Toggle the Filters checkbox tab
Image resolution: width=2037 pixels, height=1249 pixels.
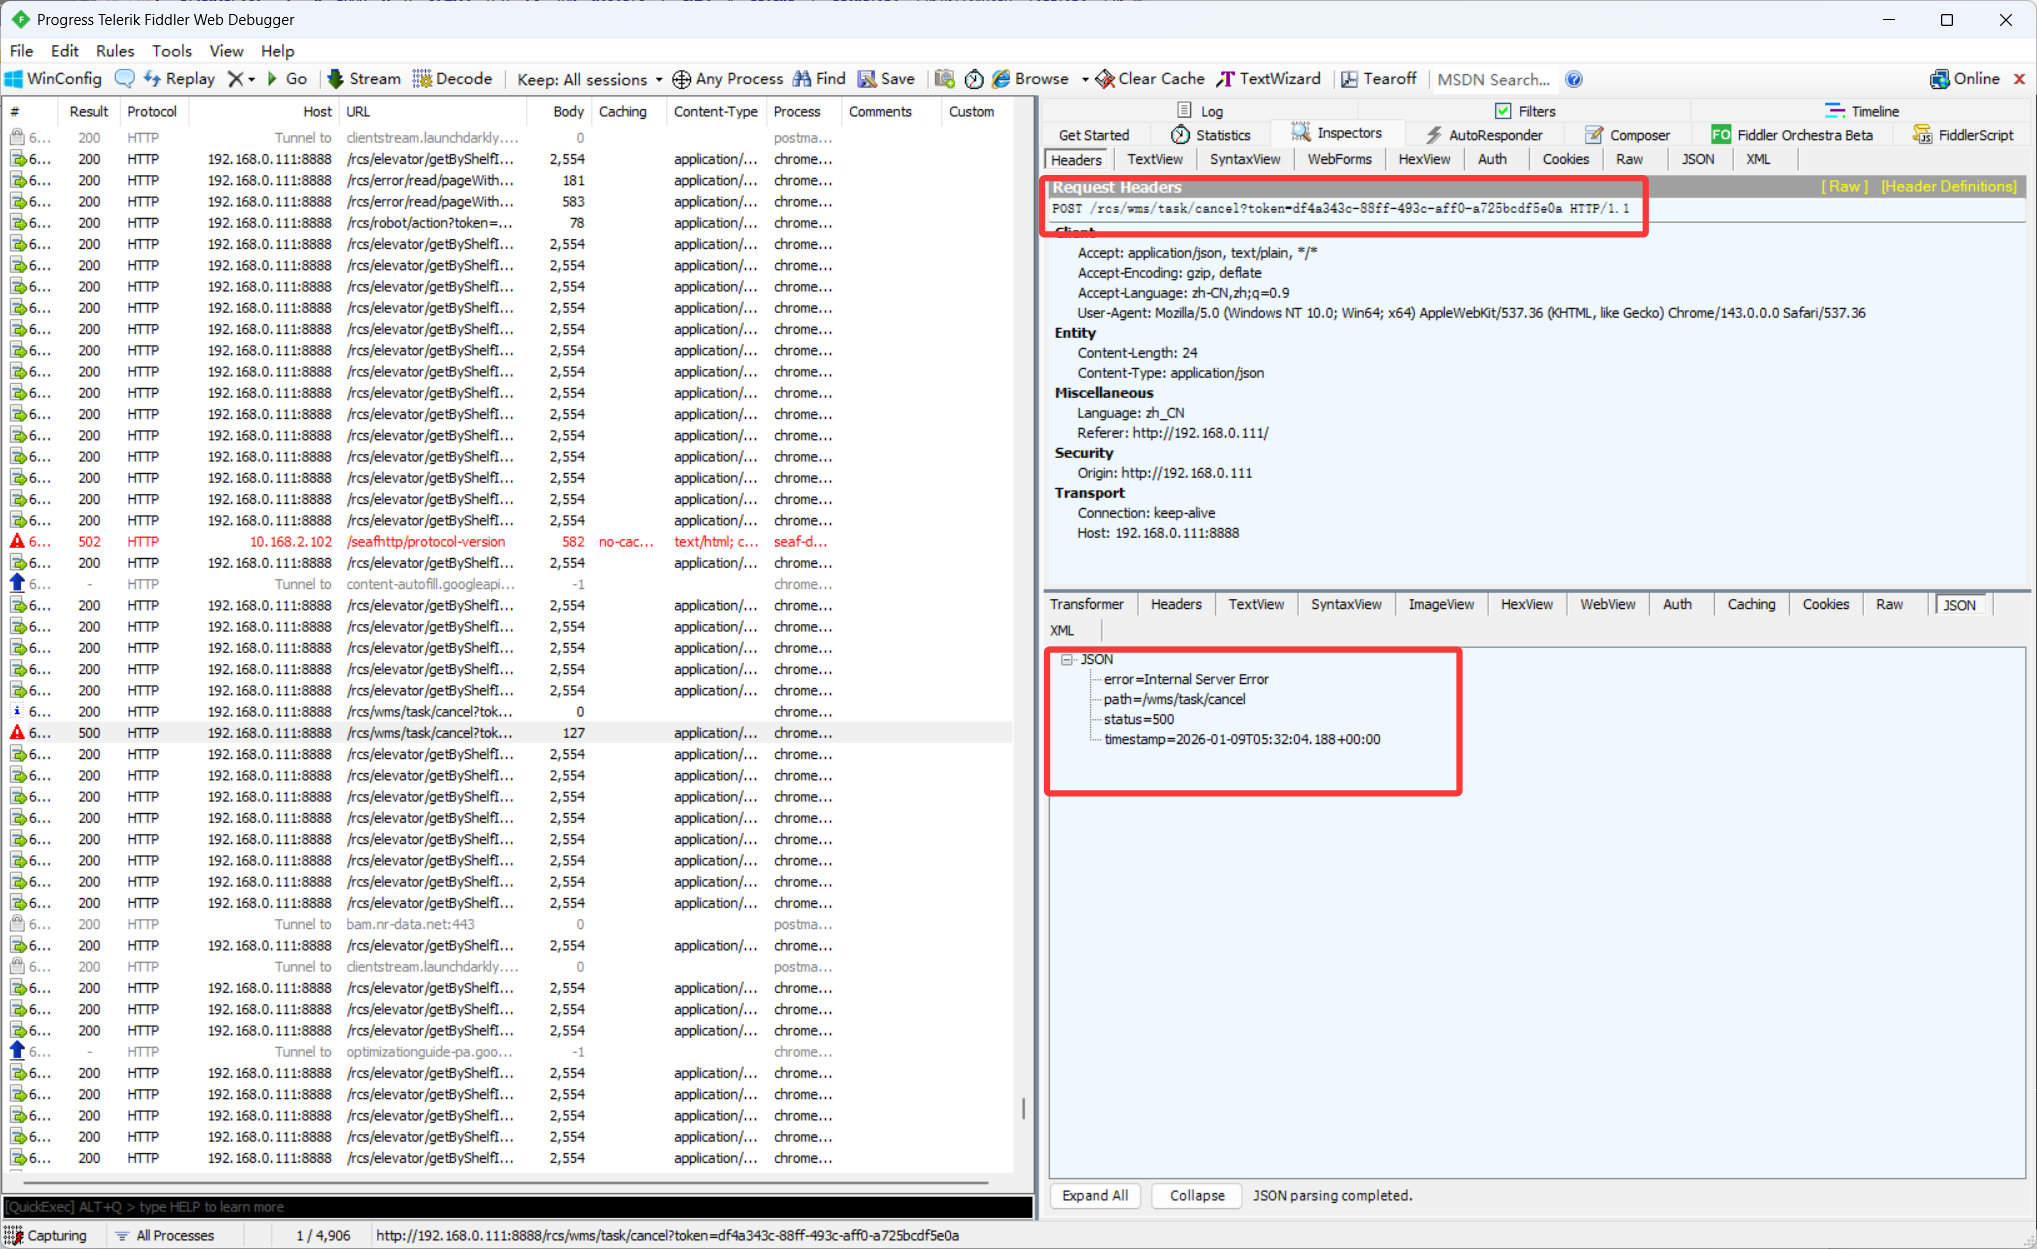(1524, 111)
